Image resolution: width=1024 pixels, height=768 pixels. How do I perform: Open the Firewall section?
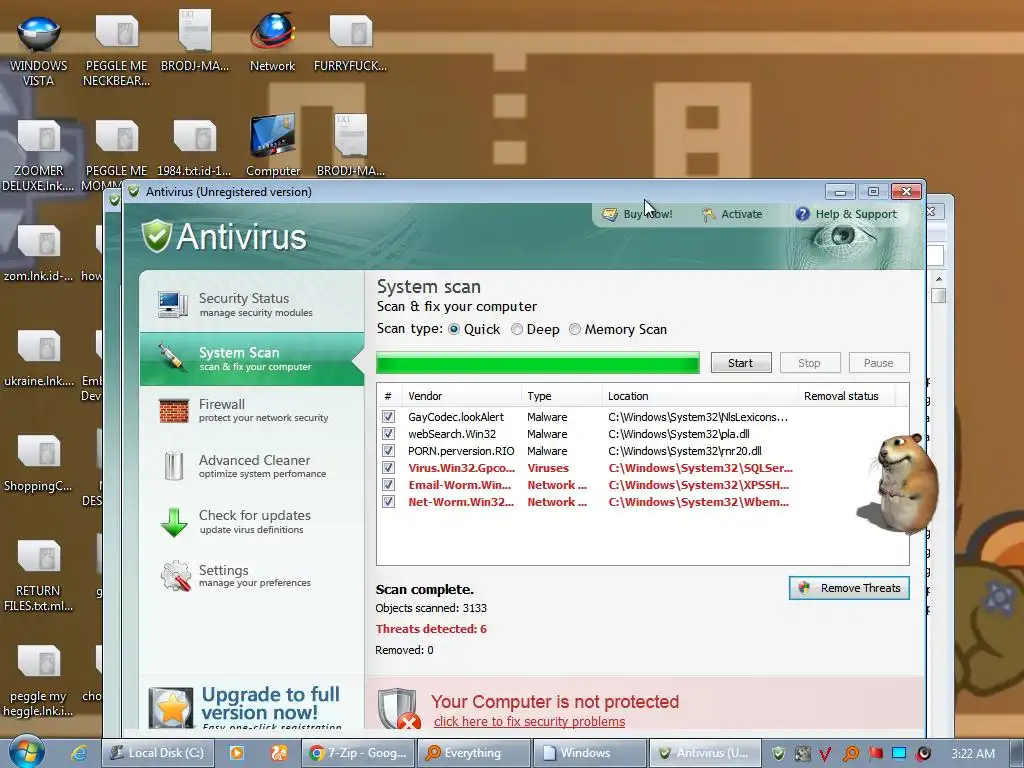[252, 411]
